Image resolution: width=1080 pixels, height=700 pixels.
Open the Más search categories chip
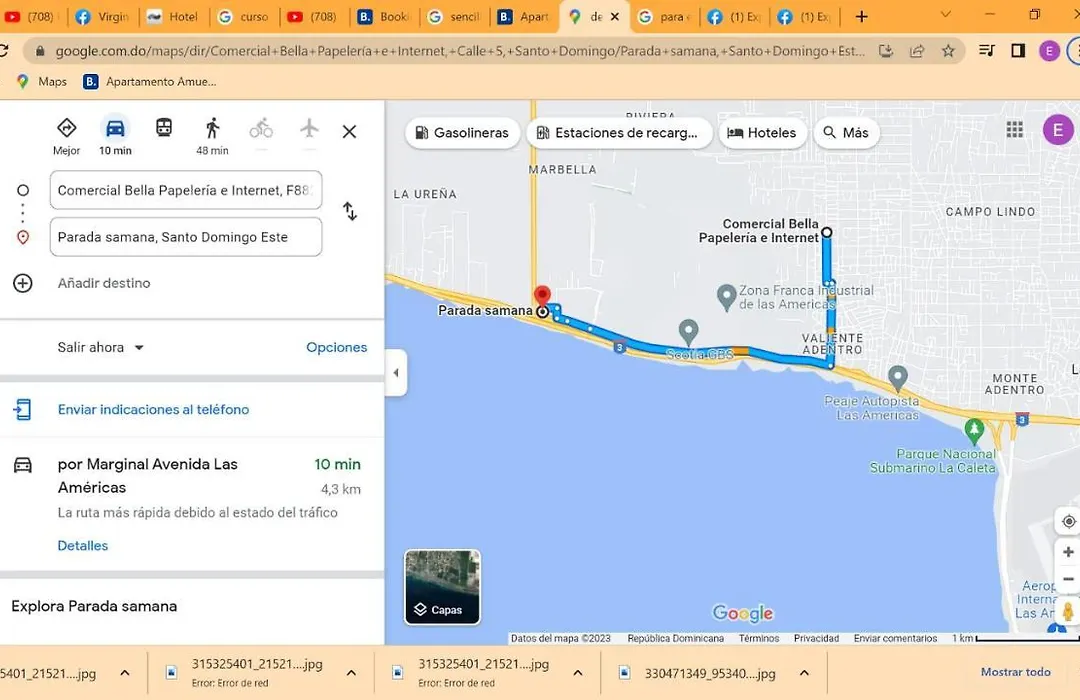coord(847,132)
